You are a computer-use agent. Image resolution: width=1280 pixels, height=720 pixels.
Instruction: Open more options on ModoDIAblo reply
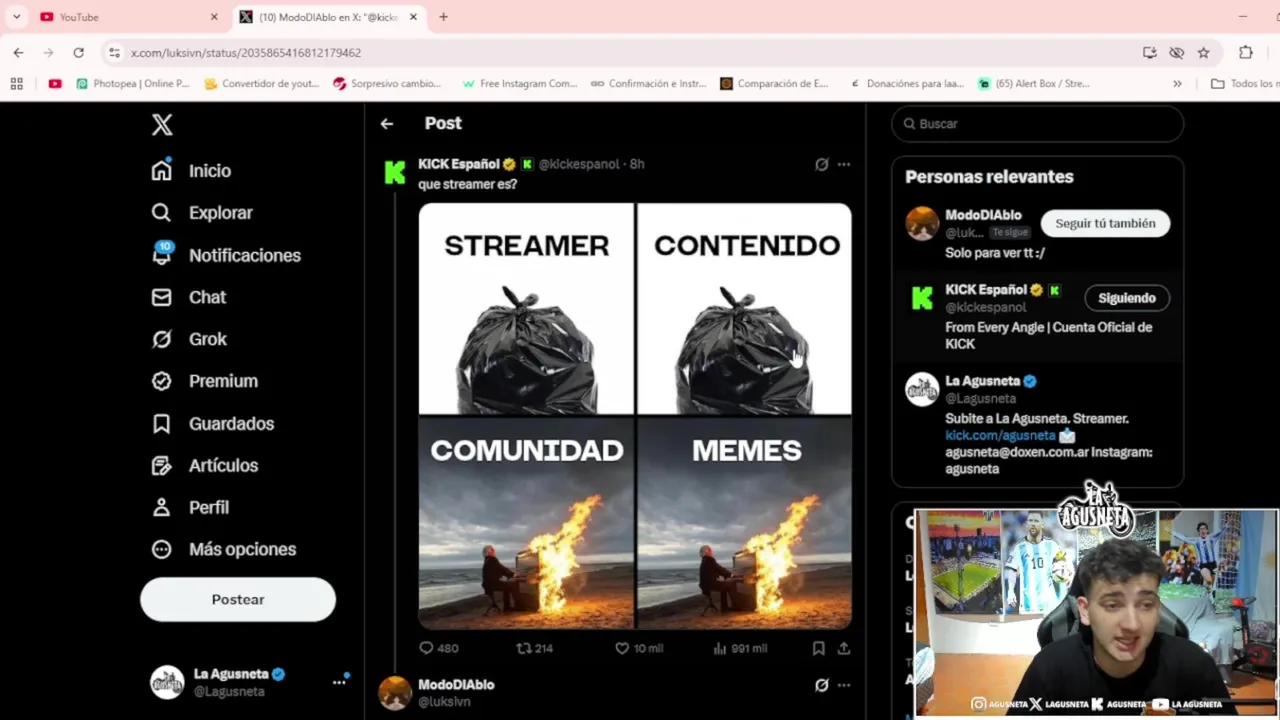point(844,685)
